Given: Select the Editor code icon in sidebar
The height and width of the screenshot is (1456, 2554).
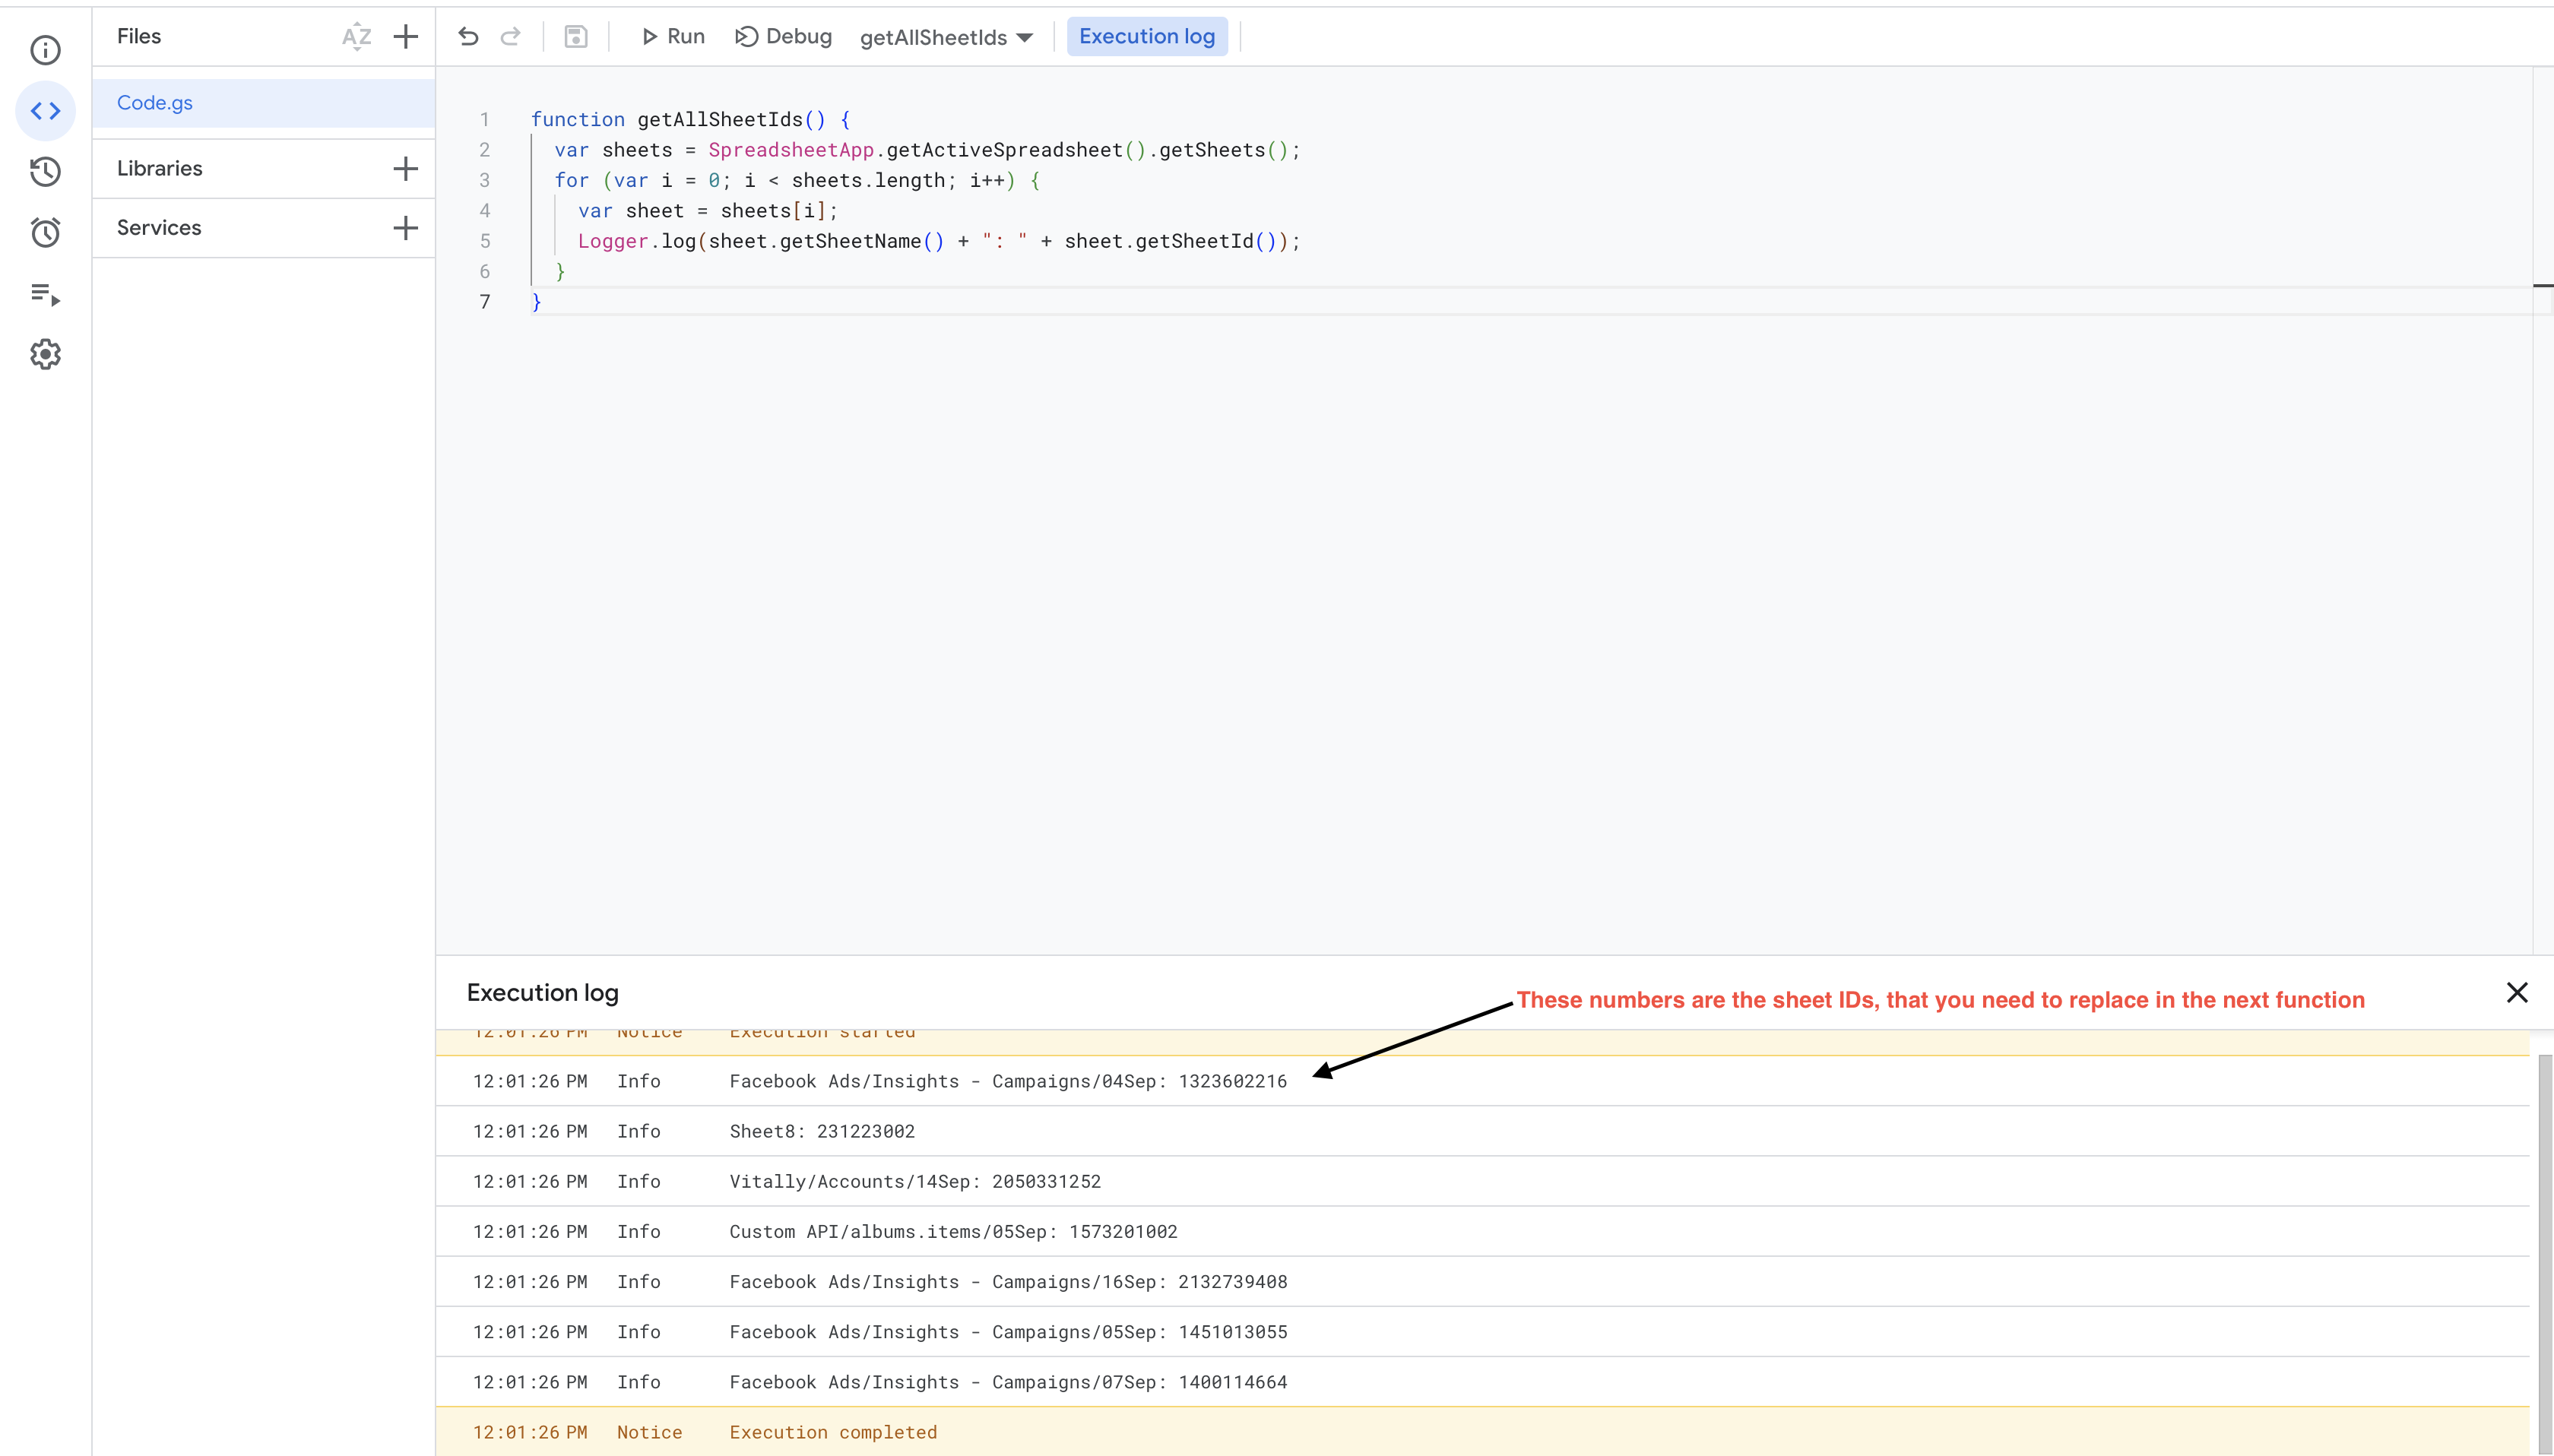Looking at the screenshot, I should (x=45, y=111).
